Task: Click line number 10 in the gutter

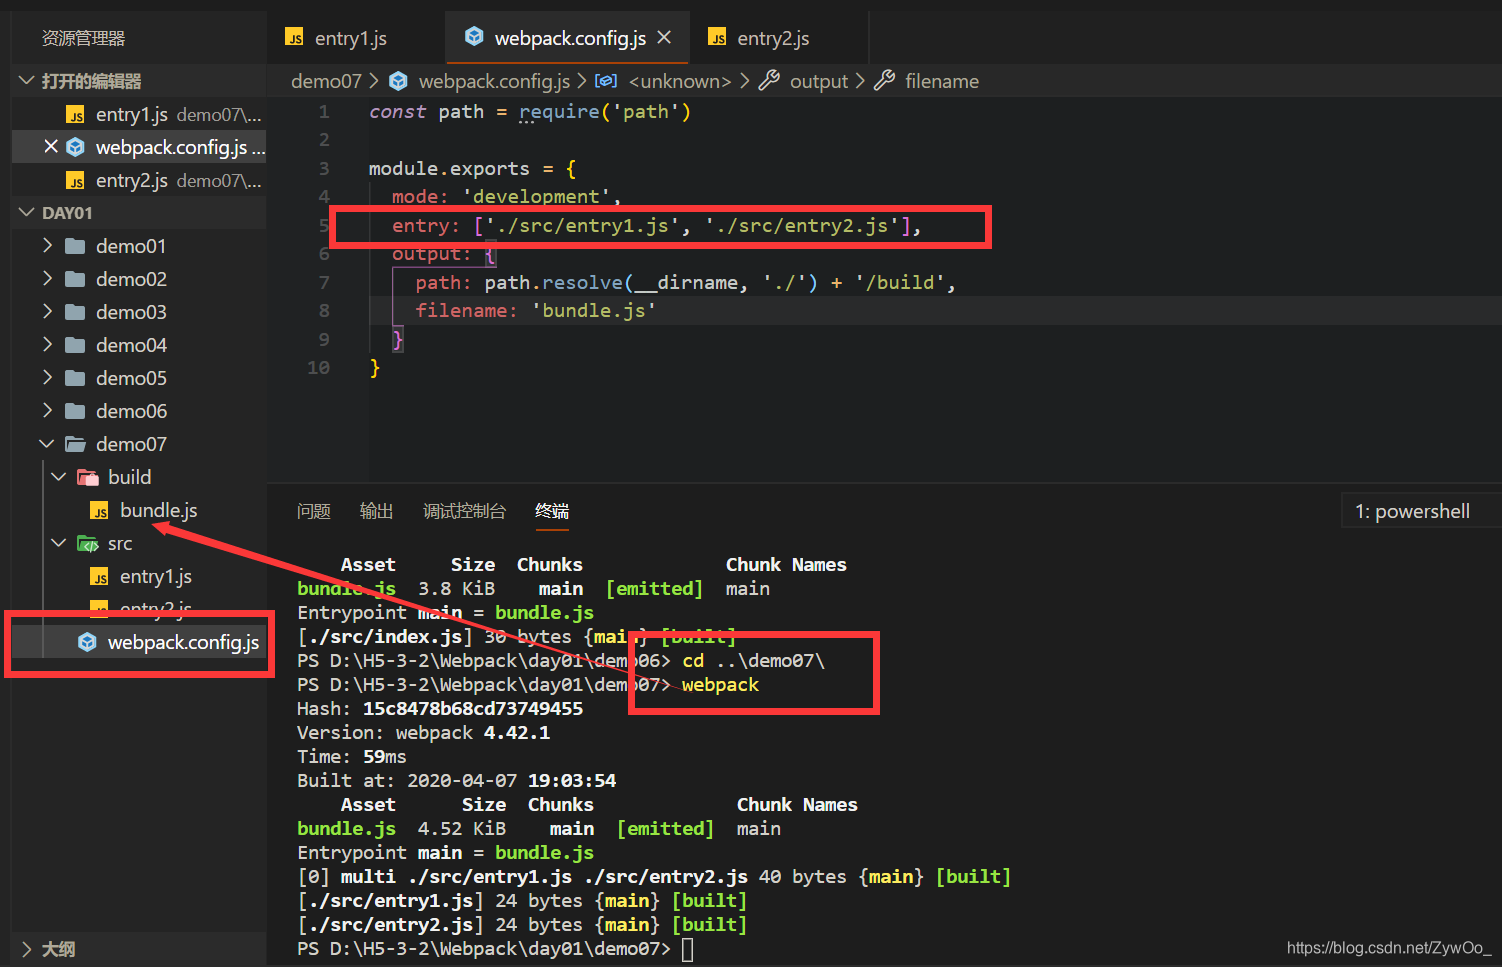Action: pos(318,367)
